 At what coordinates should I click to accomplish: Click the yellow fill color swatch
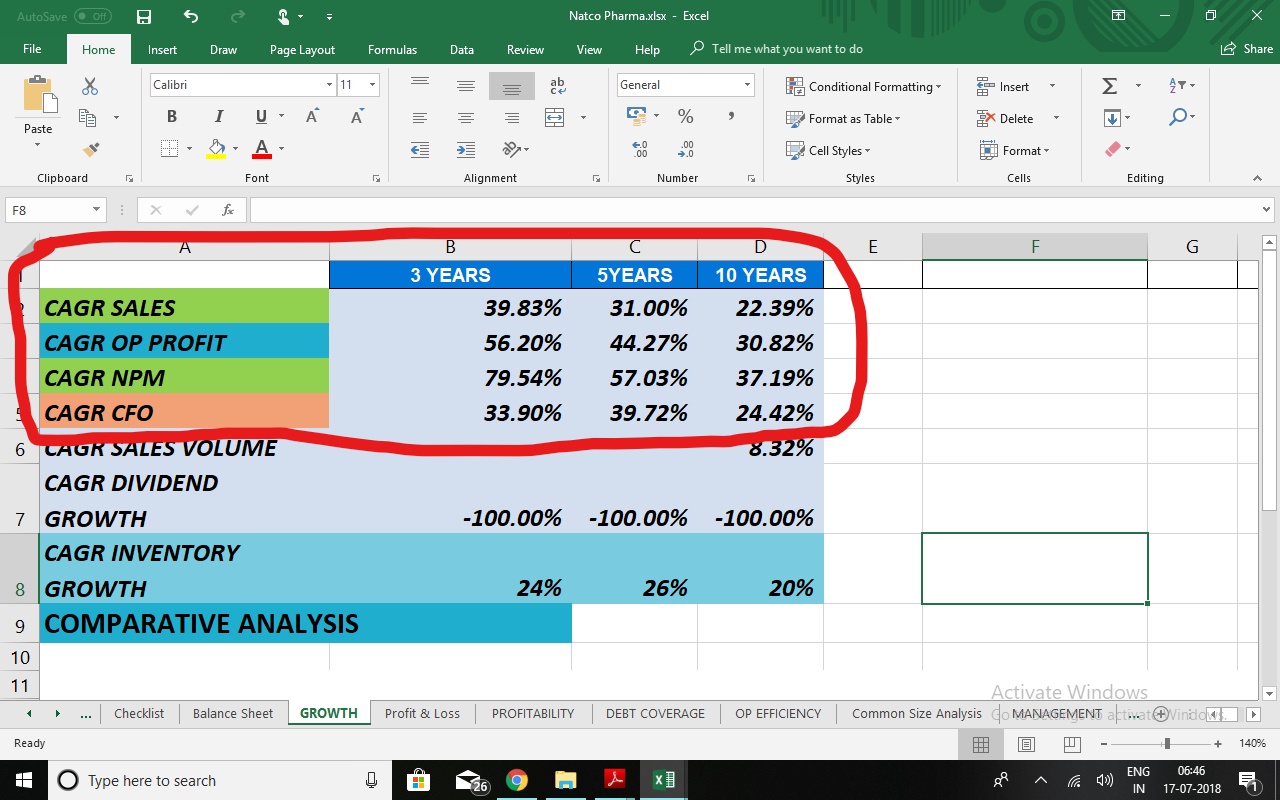pos(216,149)
